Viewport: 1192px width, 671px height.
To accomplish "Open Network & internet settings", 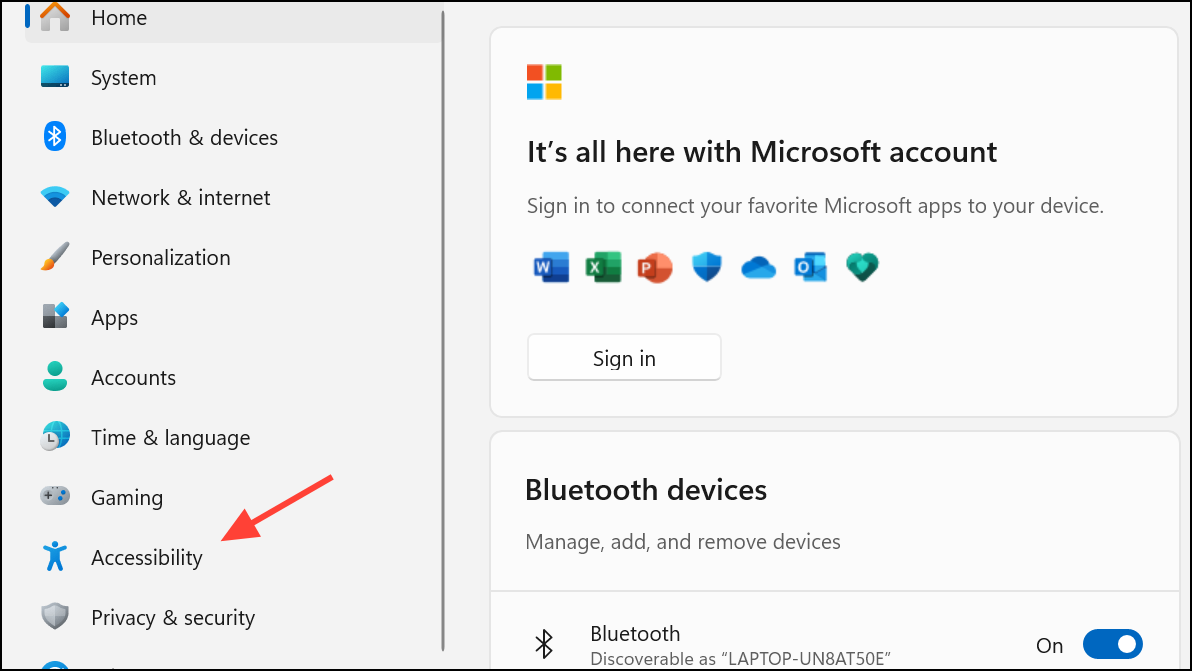I will click(55, 197).
